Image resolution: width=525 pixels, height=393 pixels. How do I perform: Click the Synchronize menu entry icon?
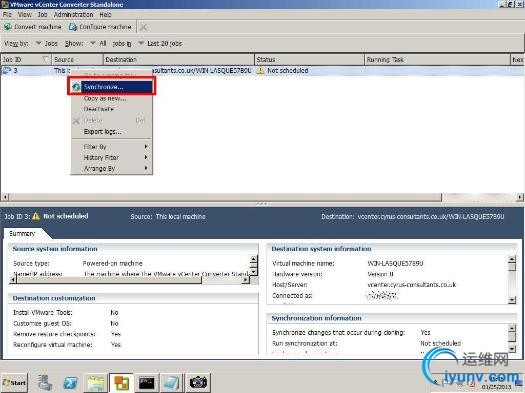pyautogui.click(x=76, y=87)
